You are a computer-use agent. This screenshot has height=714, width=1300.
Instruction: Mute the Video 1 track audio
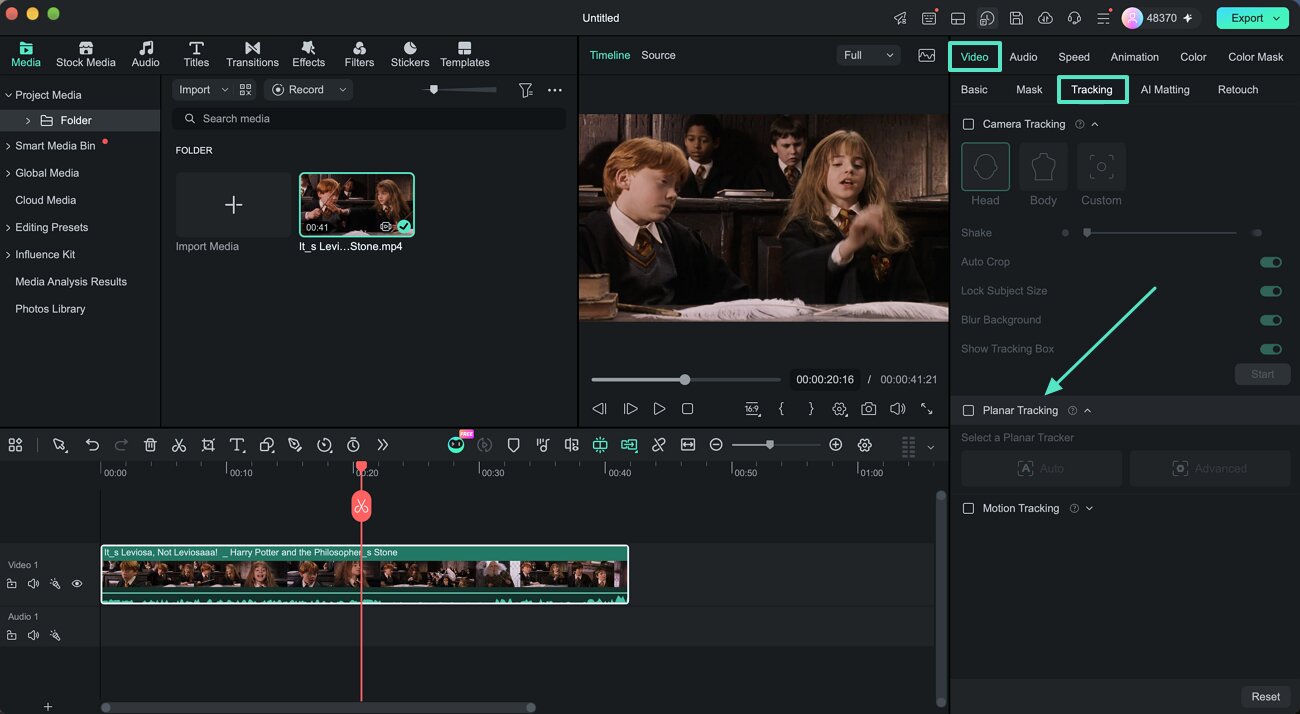pos(33,584)
